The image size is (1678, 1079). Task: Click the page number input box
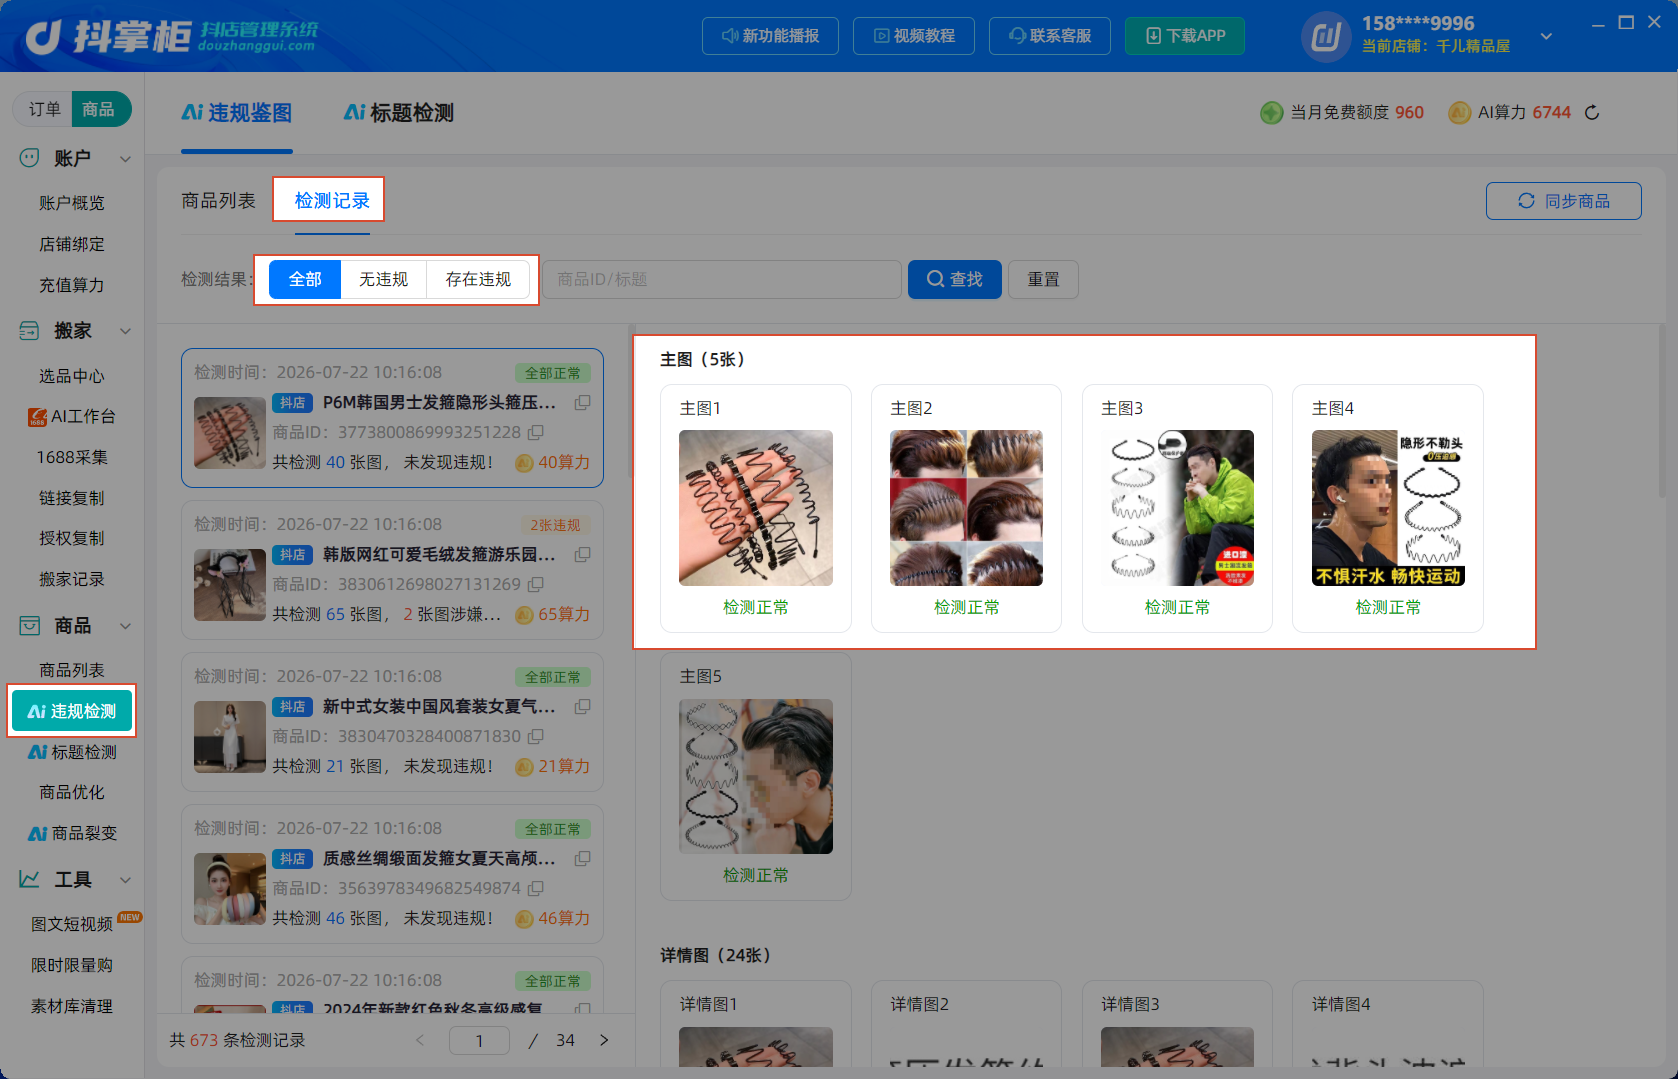[479, 1040]
